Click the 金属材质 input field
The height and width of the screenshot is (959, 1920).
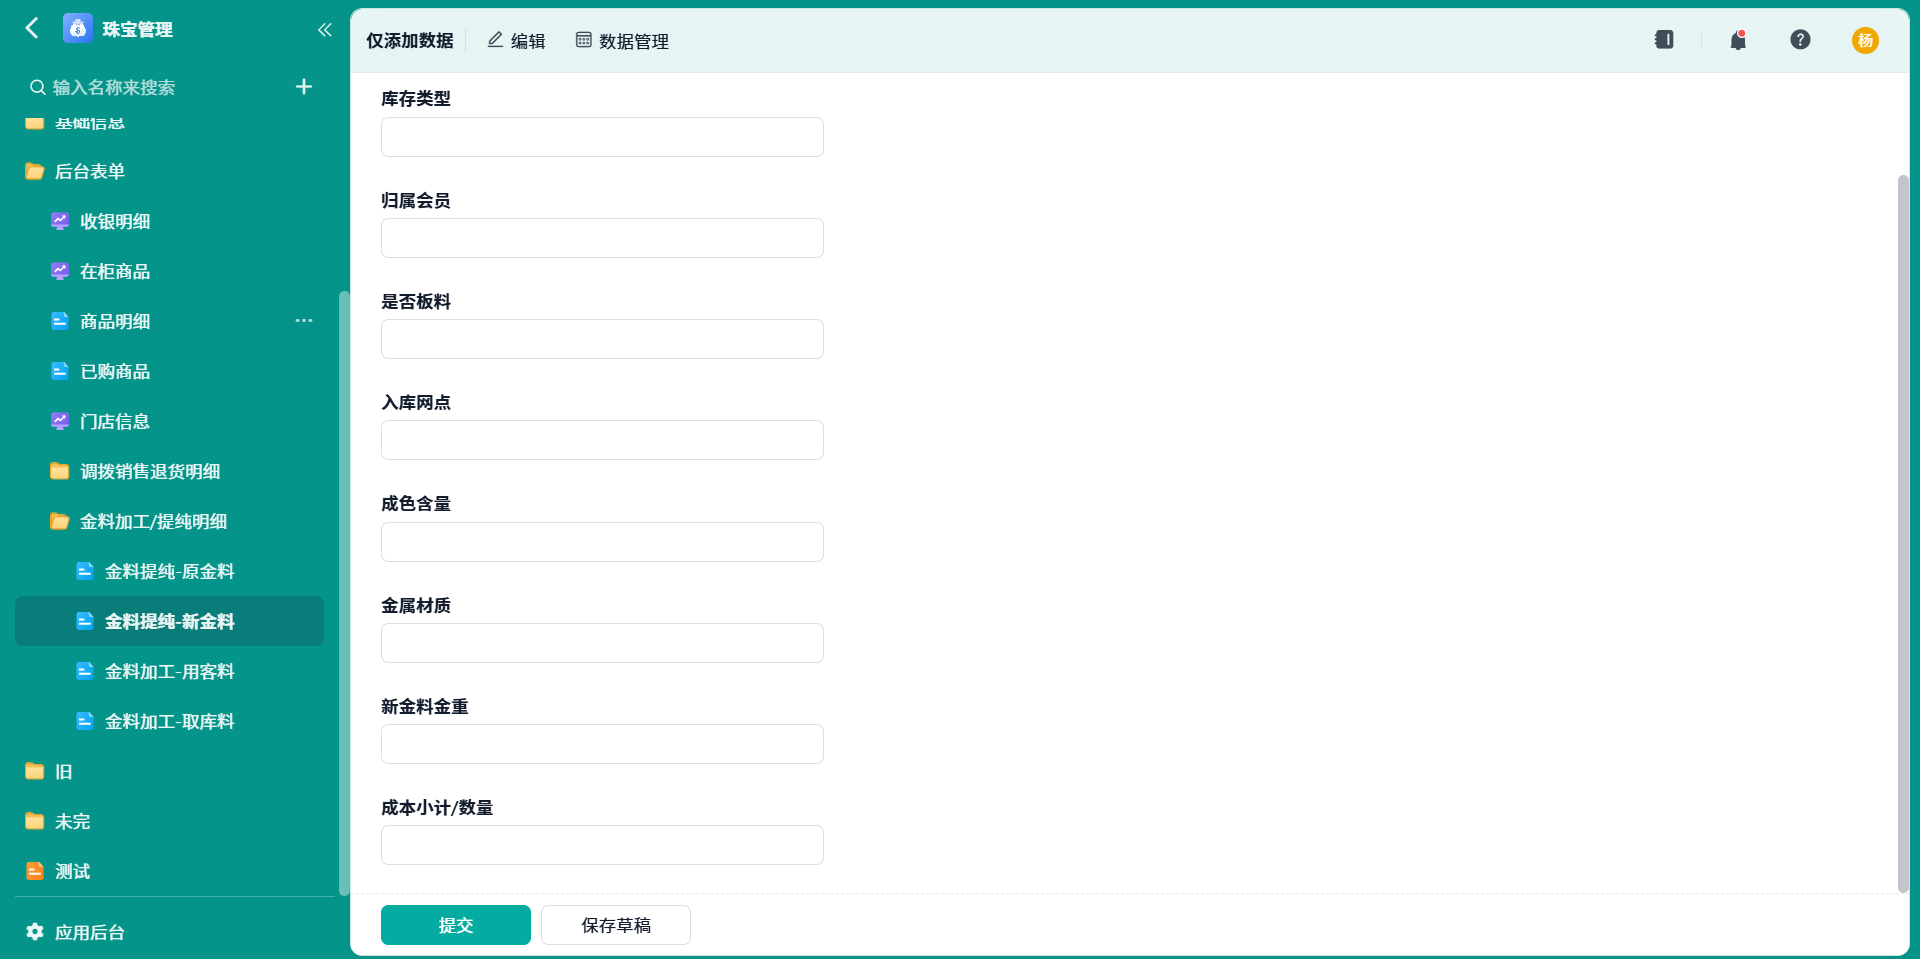click(x=602, y=643)
